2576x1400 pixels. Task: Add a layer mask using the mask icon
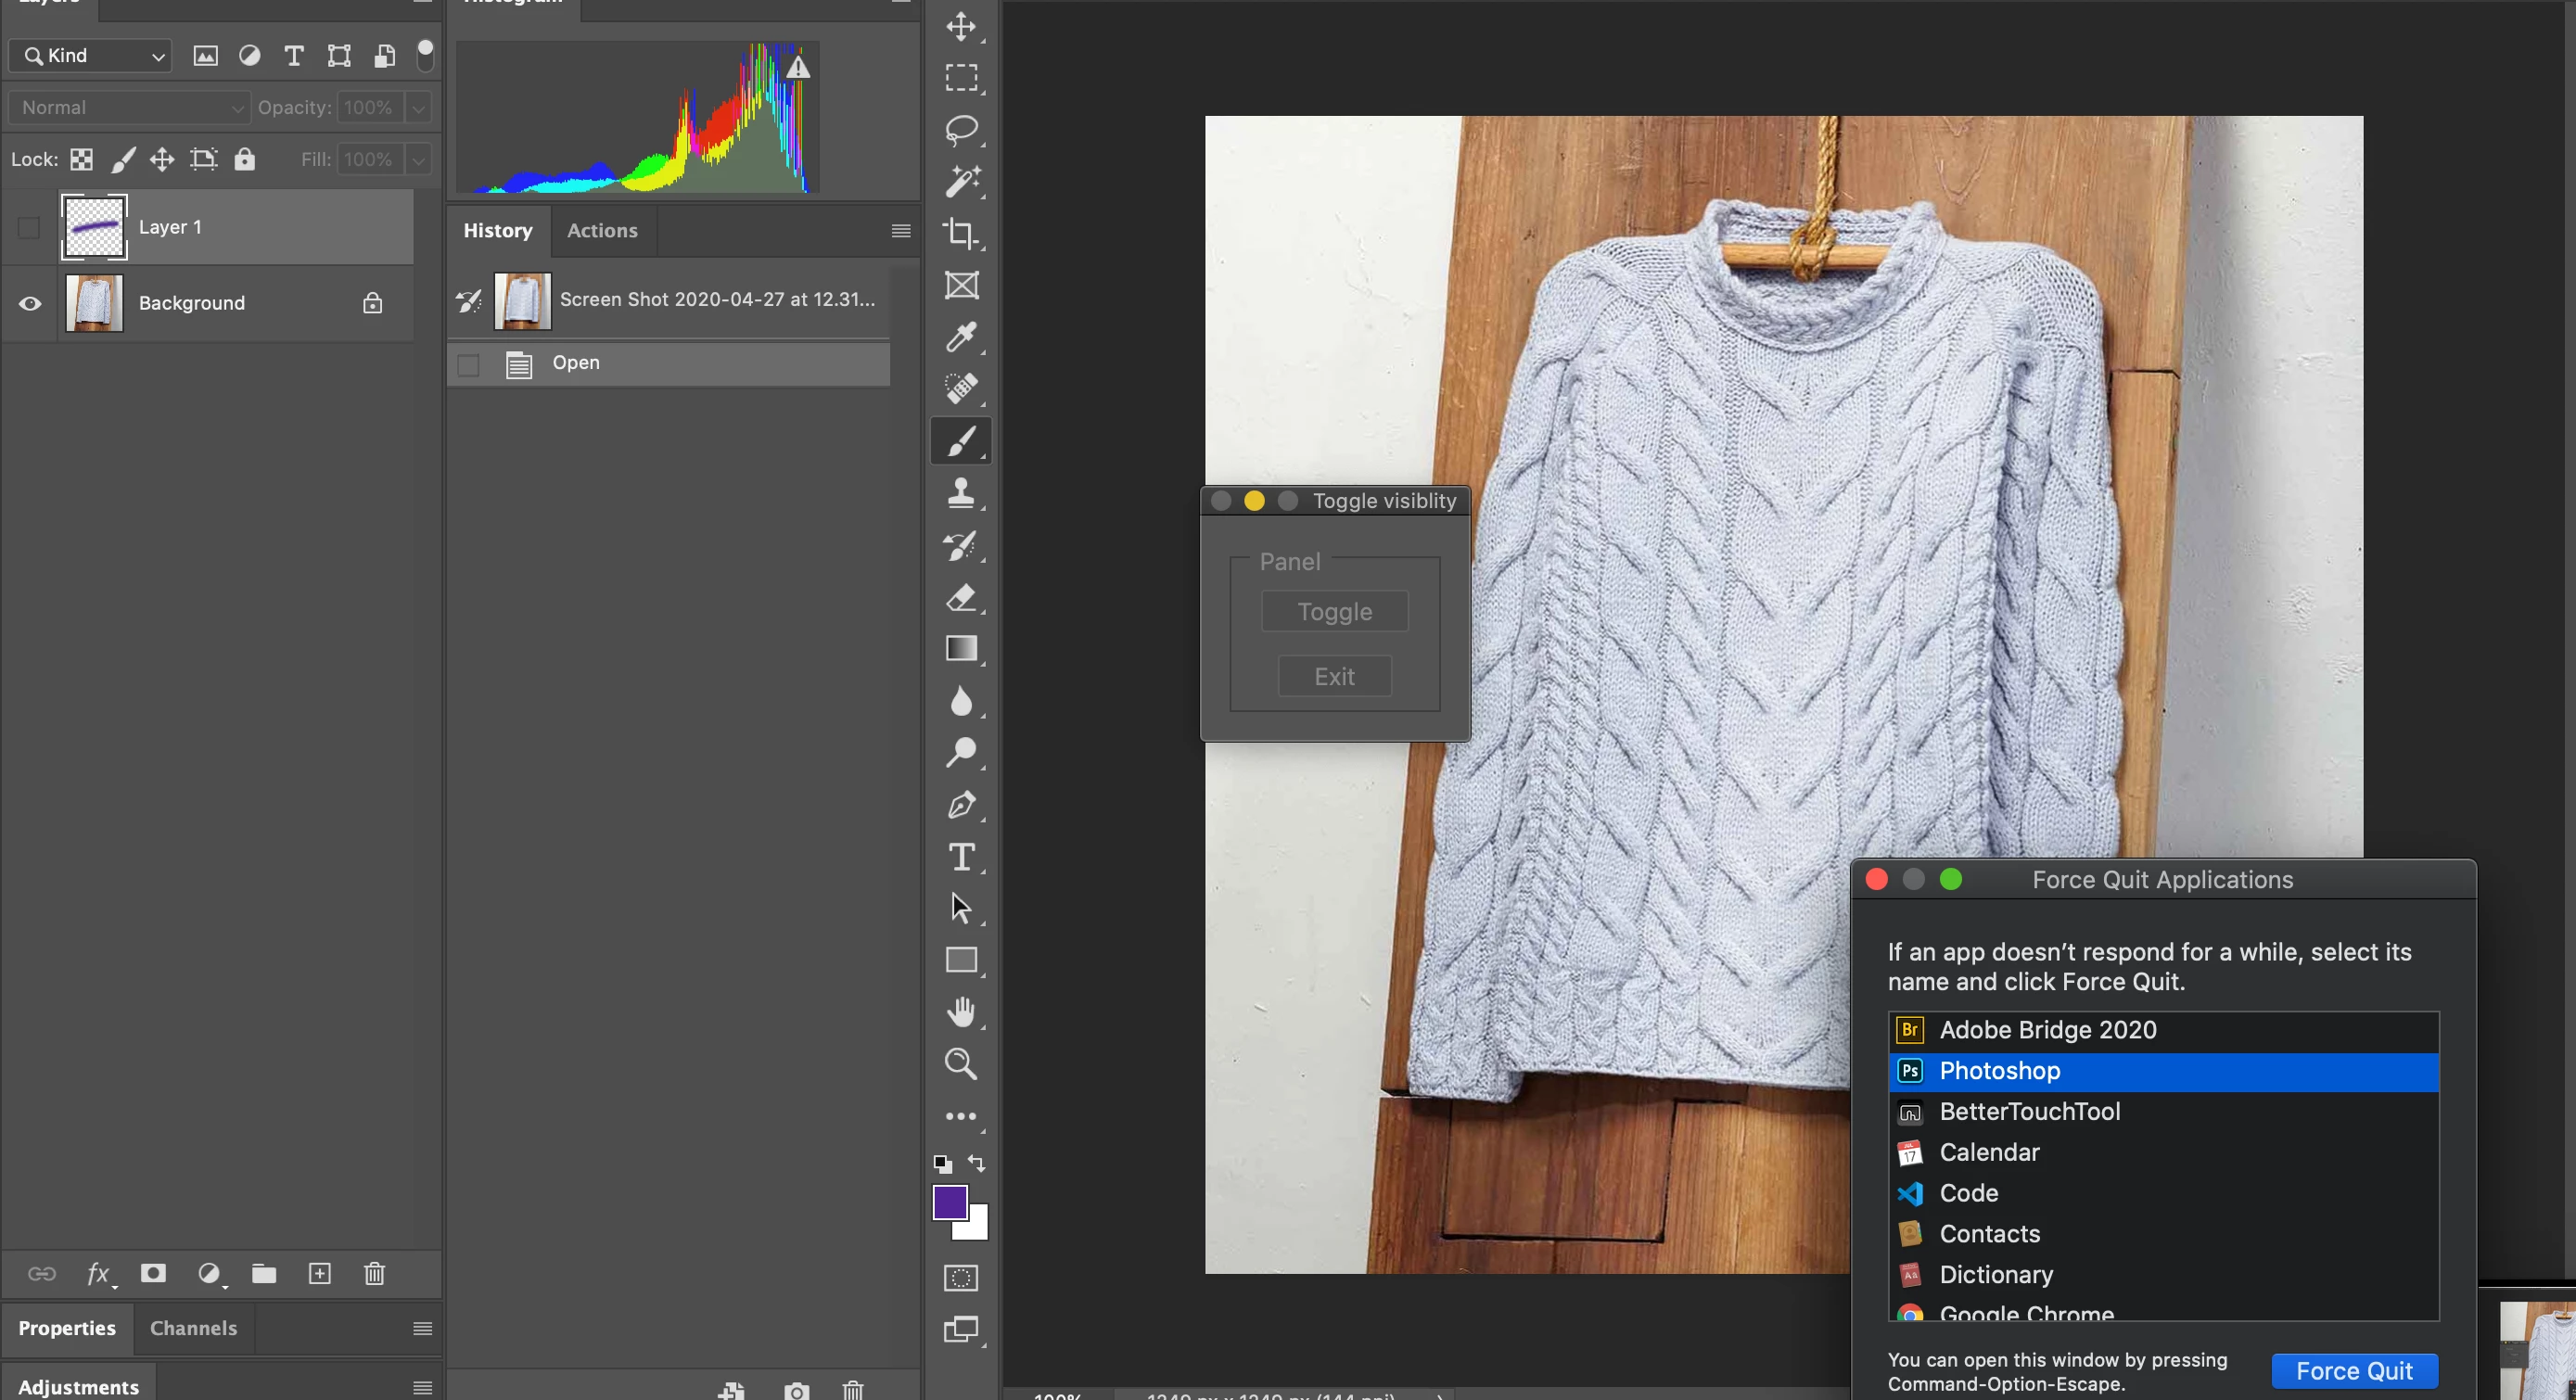153,1273
